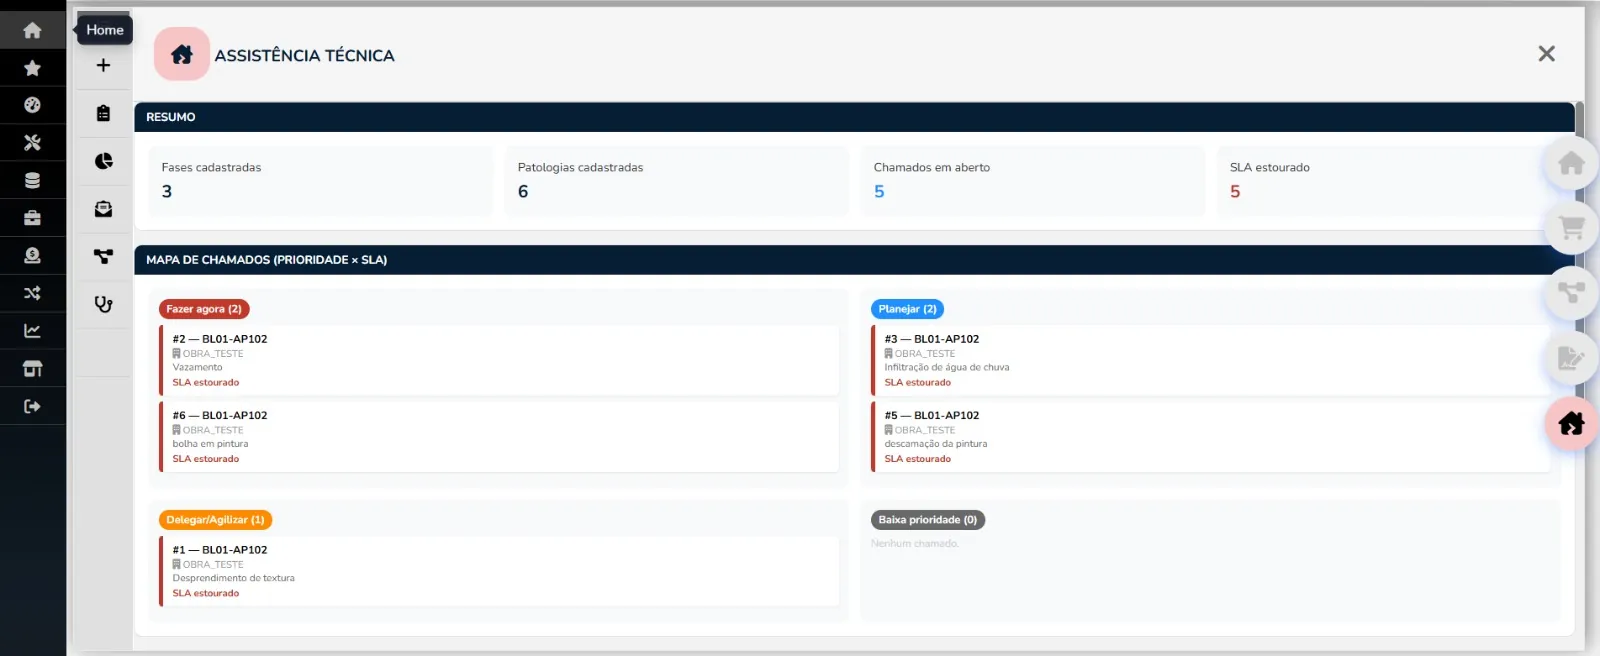Open ticket #5 descamação da pintura card
The image size is (1600, 656).
1211,437
